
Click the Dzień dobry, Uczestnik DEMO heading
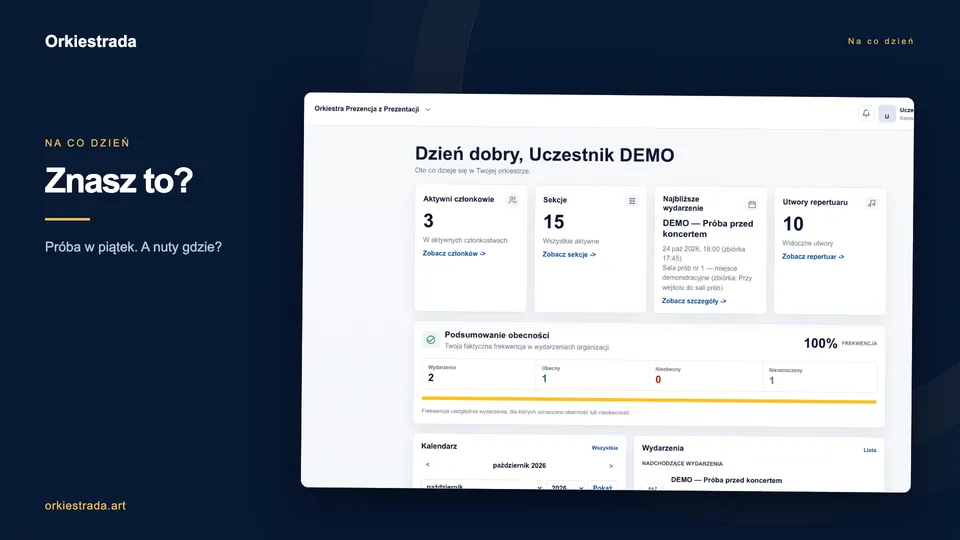544,154
